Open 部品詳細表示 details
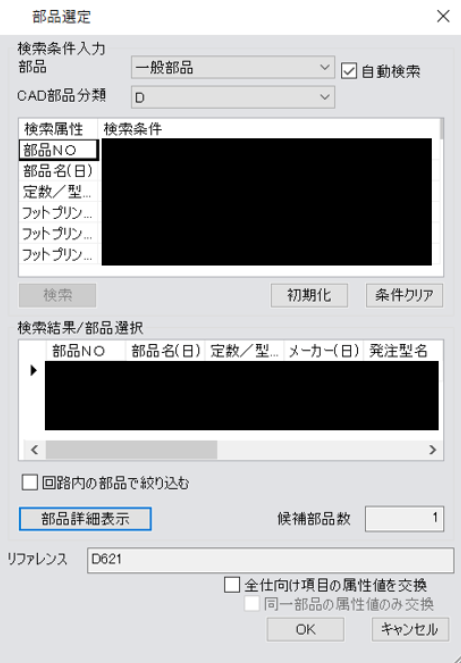Viewport: 461px width, 663px height. (x=85, y=519)
